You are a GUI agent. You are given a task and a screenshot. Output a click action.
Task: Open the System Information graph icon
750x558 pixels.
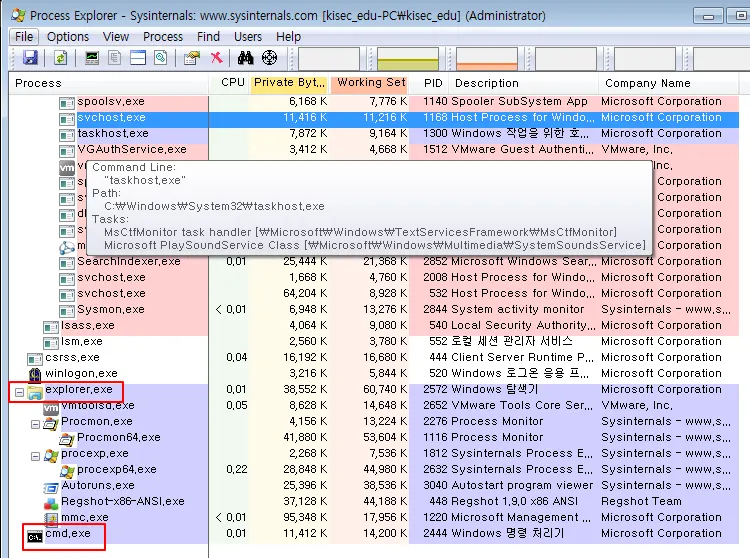(92, 58)
